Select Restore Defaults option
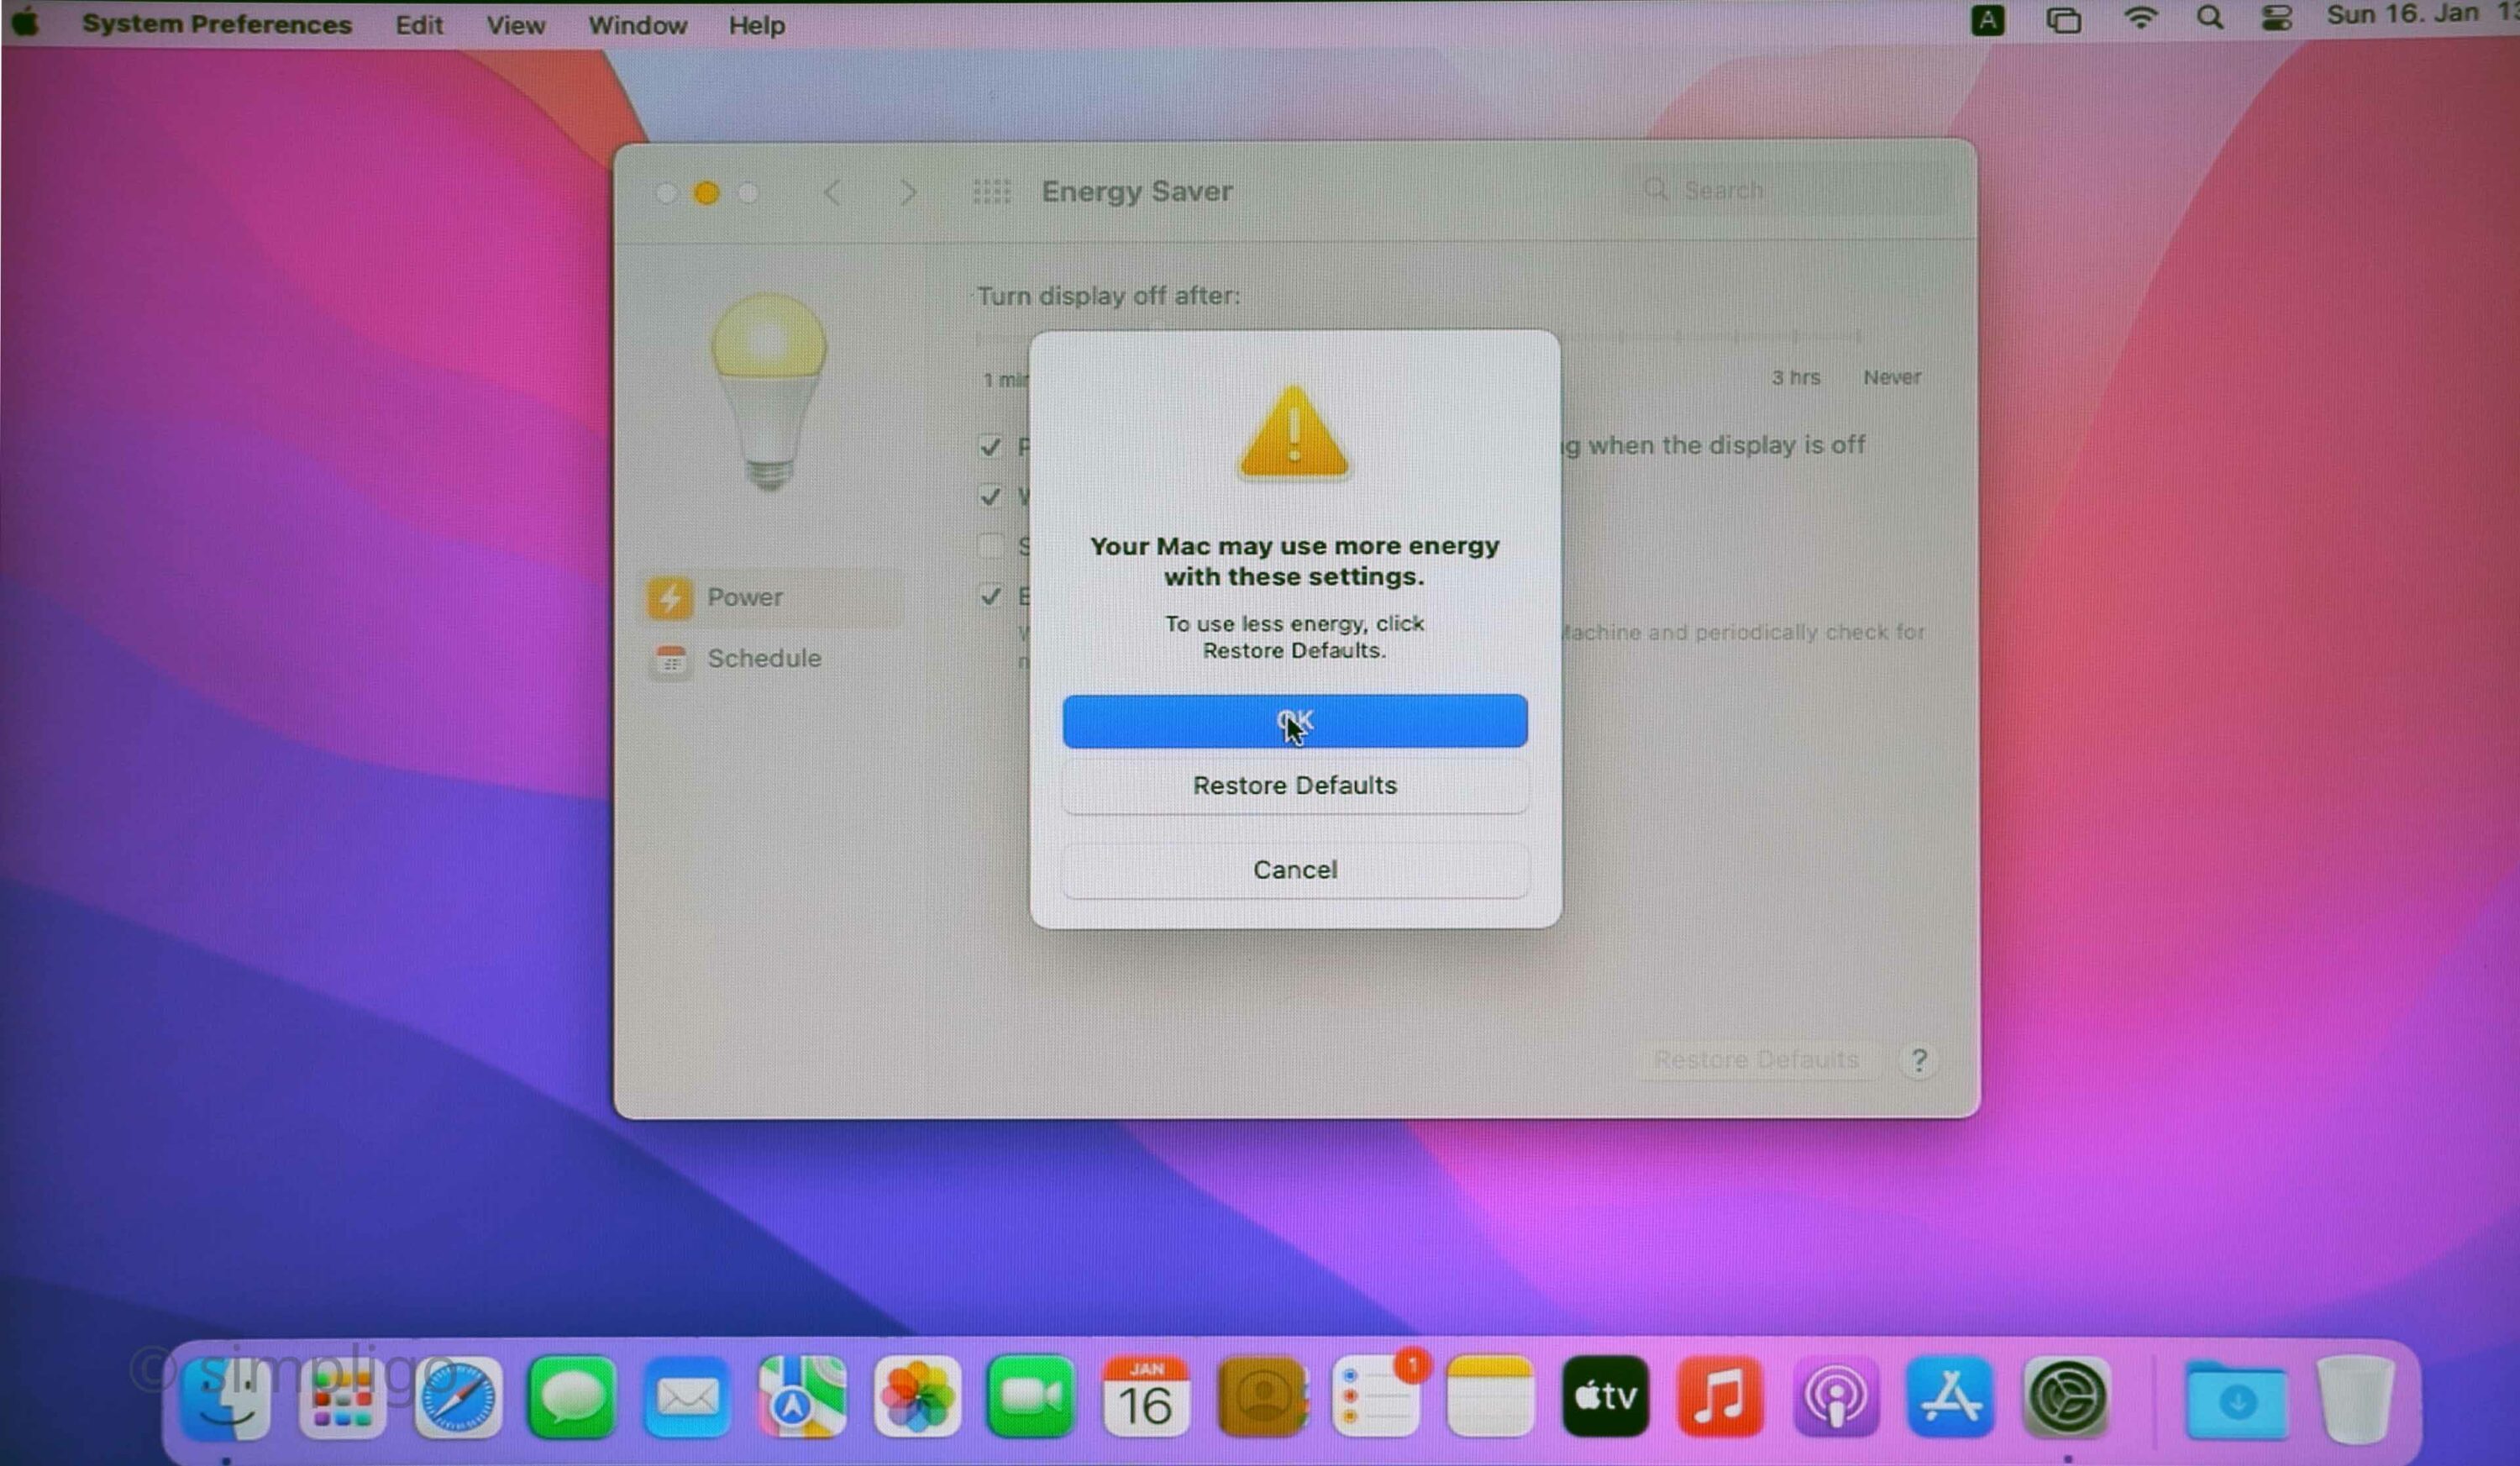This screenshot has height=1466, width=2520. coord(1295,786)
